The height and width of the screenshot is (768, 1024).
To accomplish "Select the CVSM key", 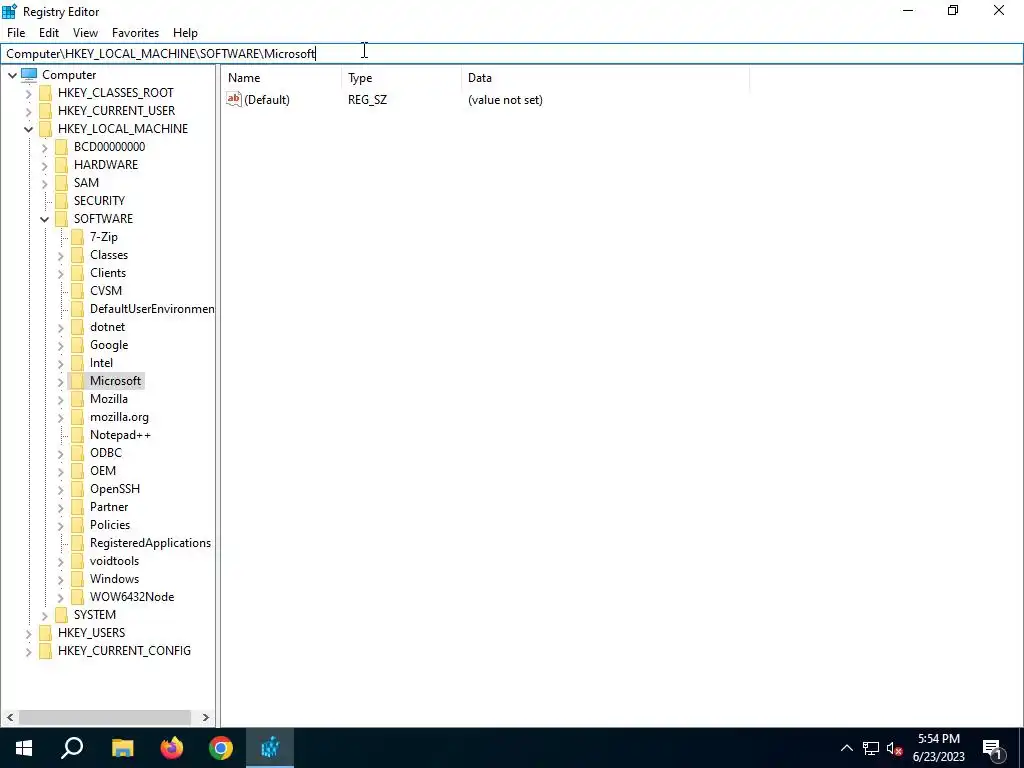I will 106,291.
